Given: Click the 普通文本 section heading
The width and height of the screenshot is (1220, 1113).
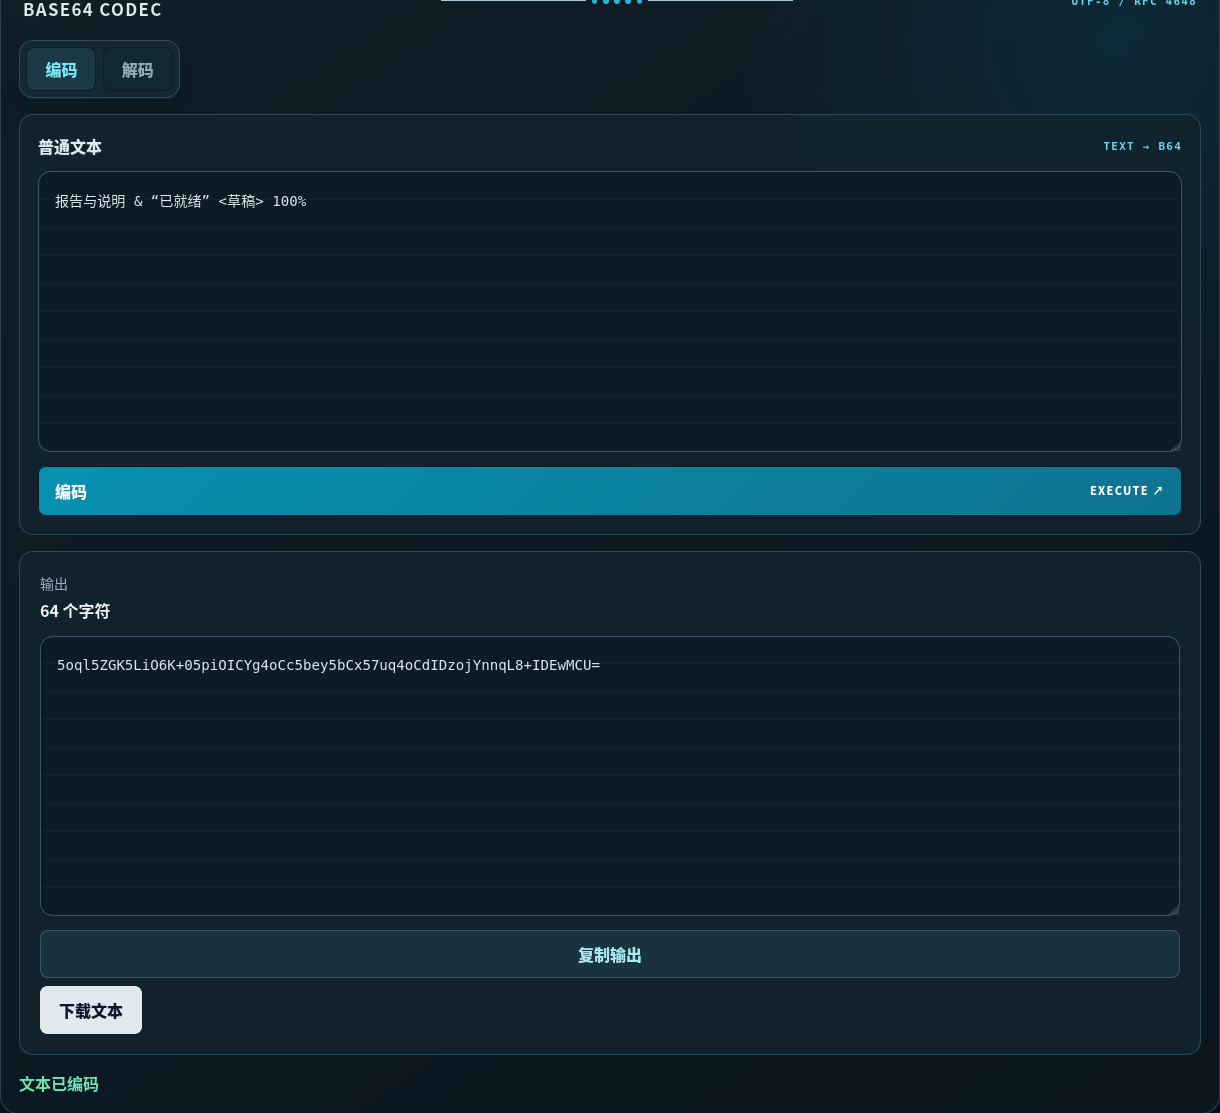Looking at the screenshot, I should pos(70,147).
